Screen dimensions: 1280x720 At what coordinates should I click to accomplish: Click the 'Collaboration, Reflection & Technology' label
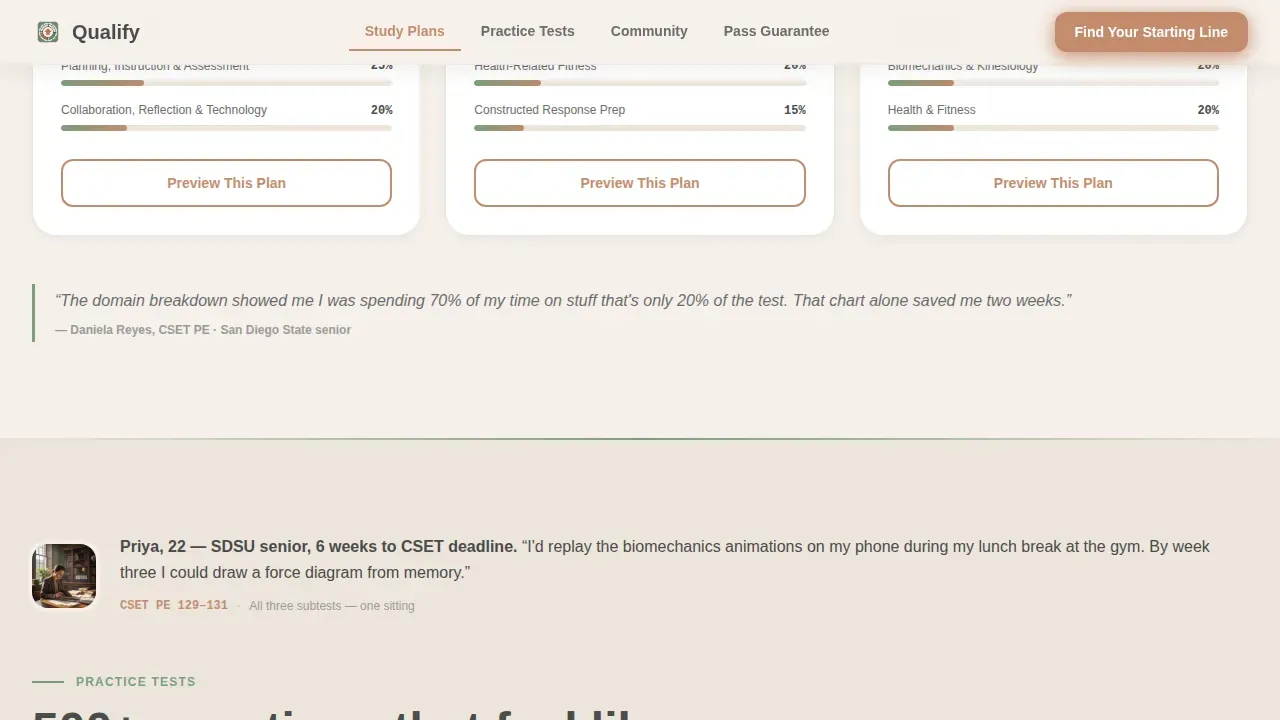pos(164,110)
